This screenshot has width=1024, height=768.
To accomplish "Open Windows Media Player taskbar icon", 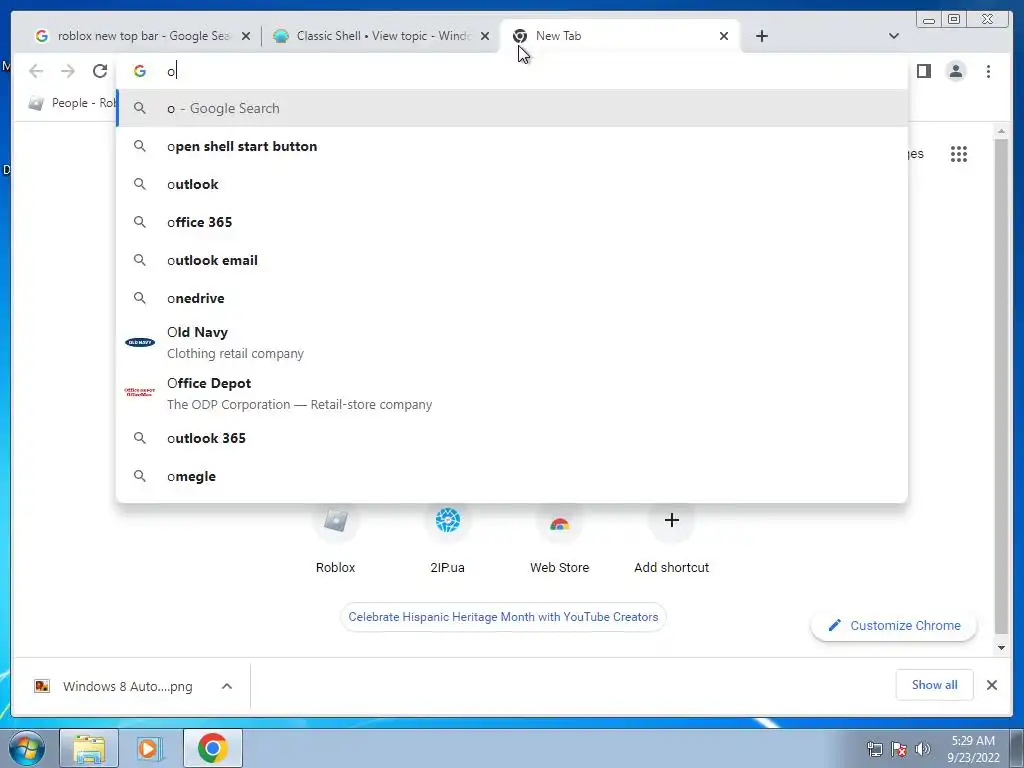I will coord(150,748).
